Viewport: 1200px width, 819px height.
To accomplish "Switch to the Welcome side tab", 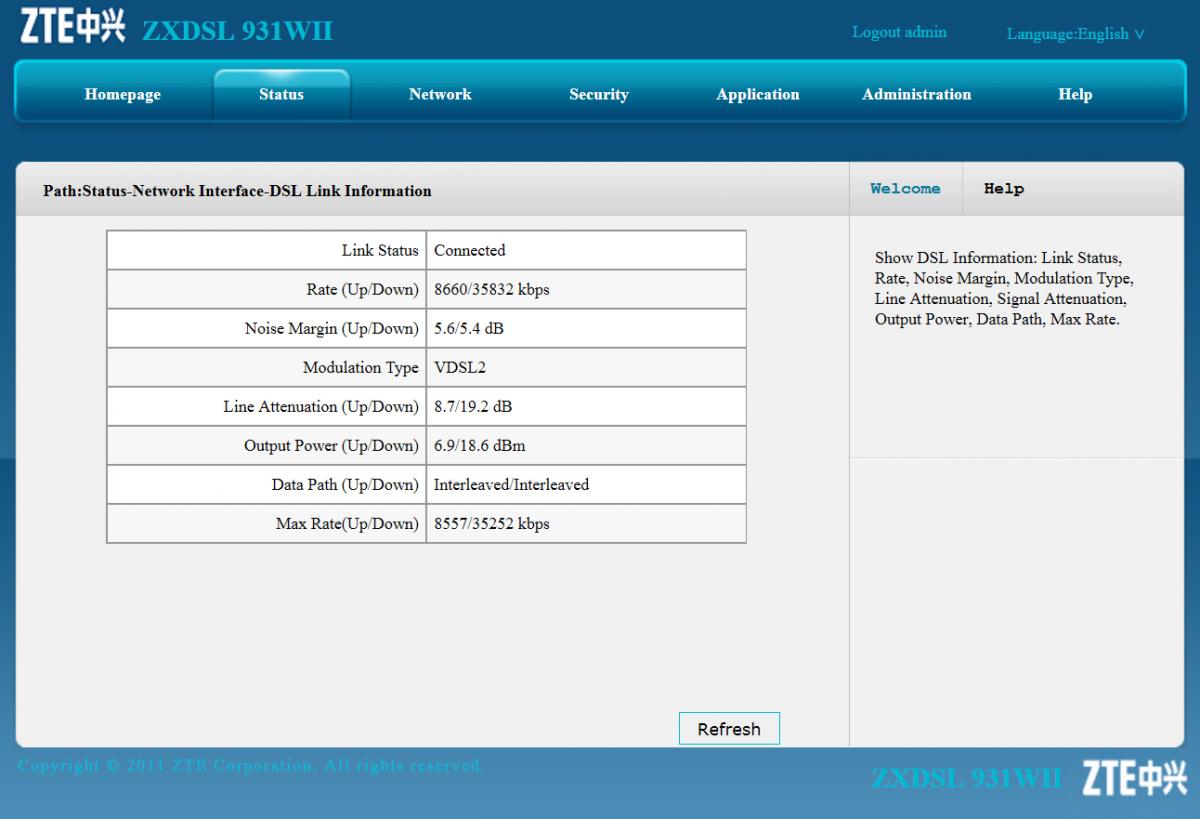I will pos(905,189).
